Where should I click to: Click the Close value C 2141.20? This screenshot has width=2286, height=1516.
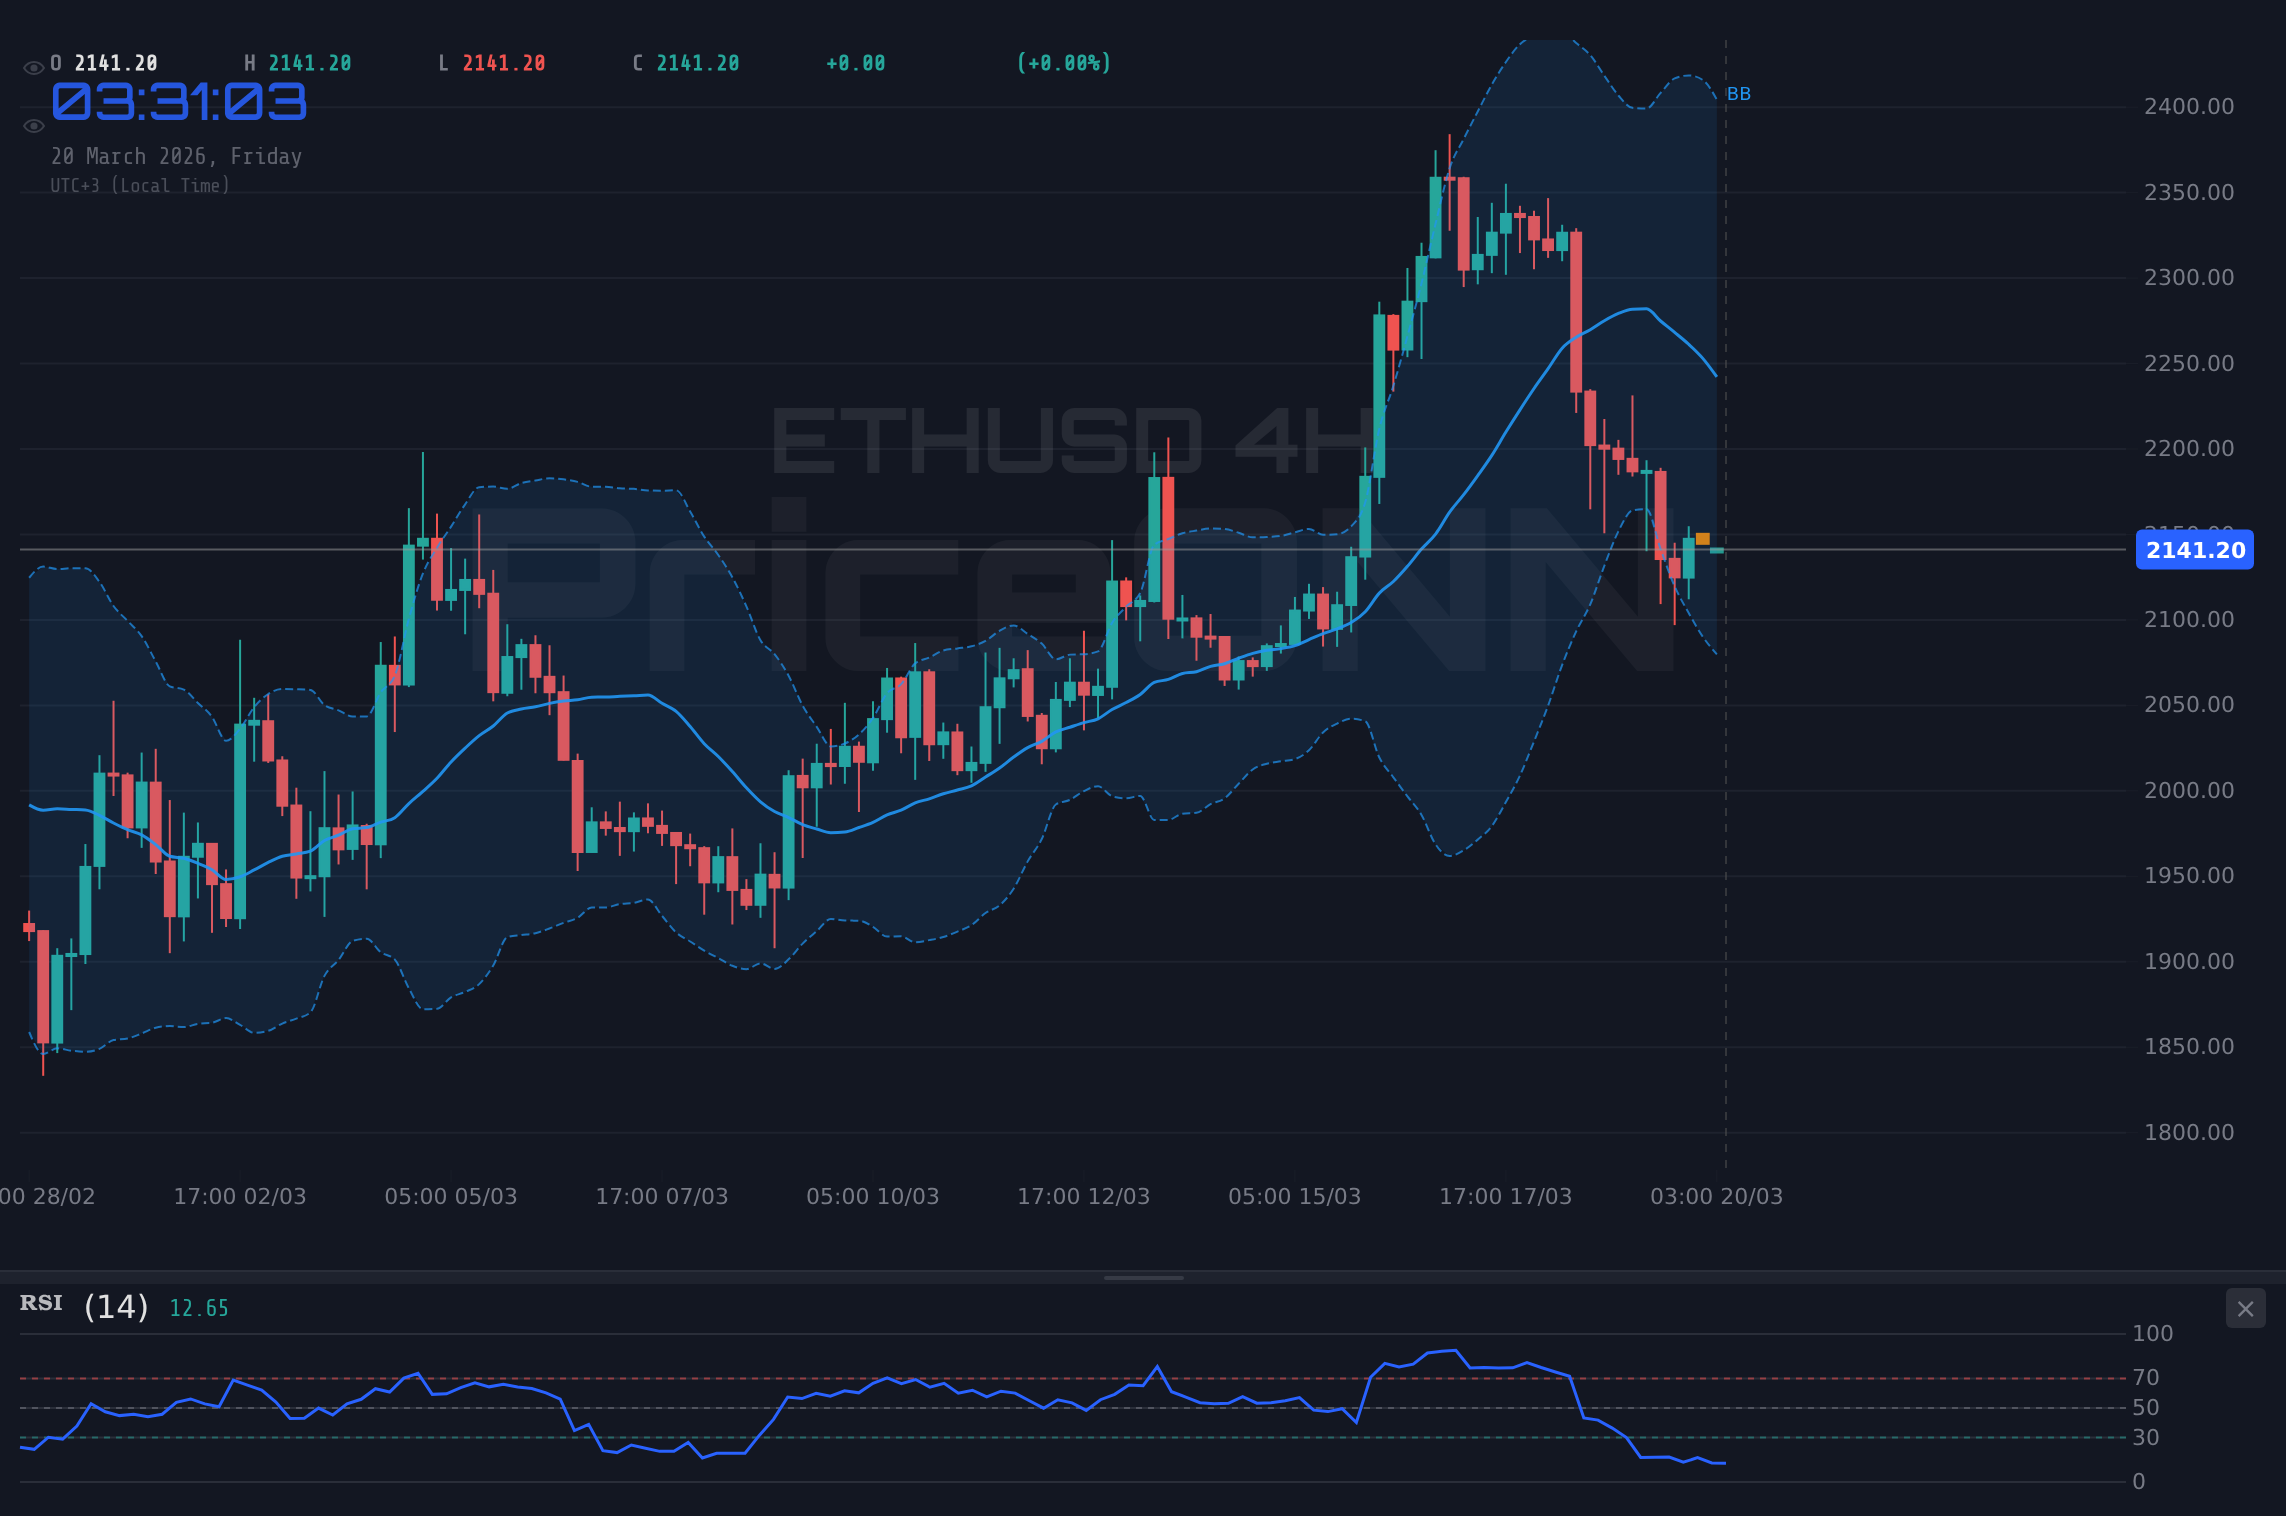(685, 62)
